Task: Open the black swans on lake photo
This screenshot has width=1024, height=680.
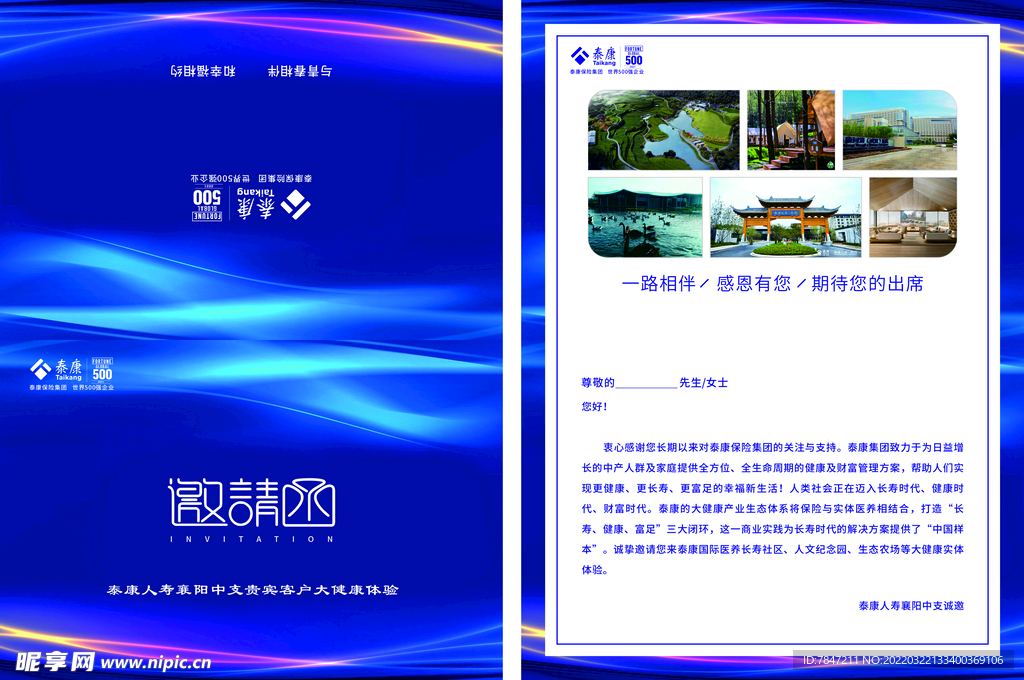Action: pos(645,217)
